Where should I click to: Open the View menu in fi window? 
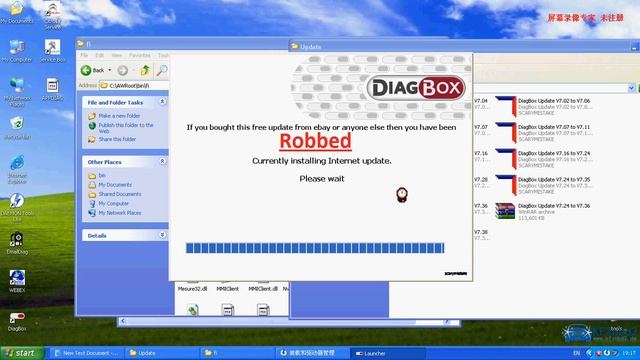(x=117, y=55)
